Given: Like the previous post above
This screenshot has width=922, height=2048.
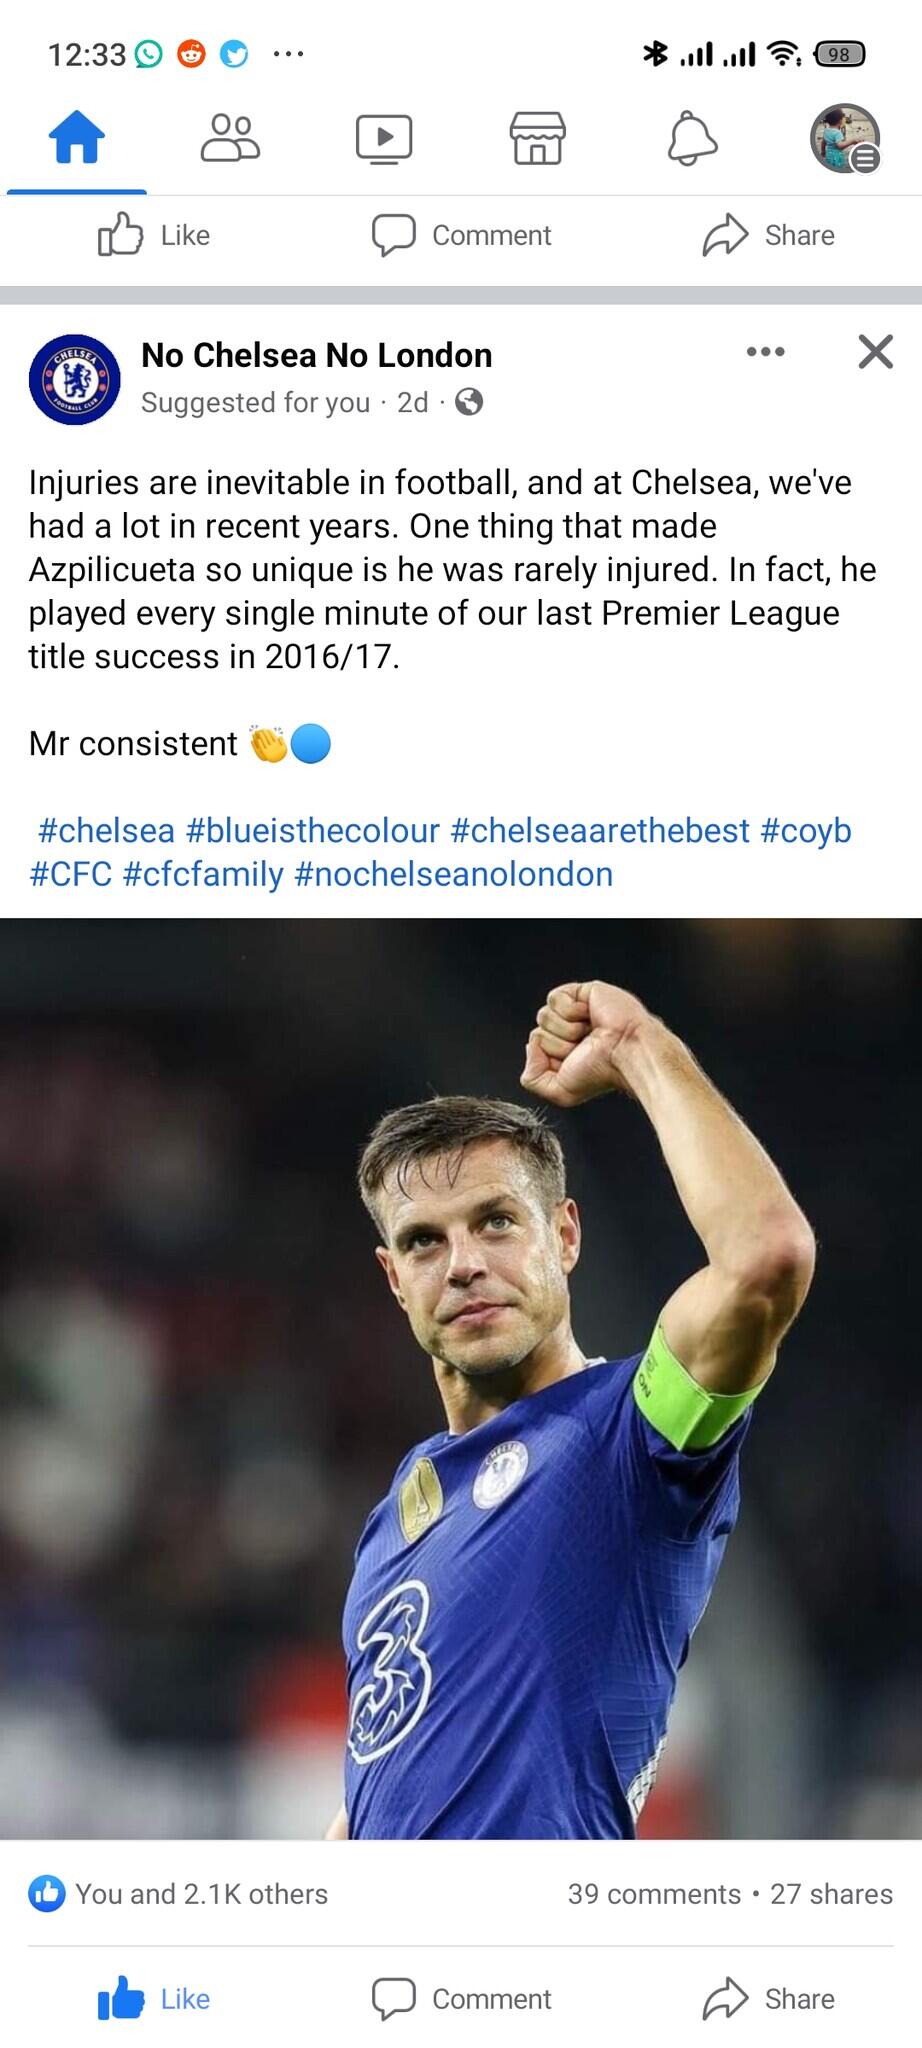Looking at the screenshot, I should coord(154,235).
